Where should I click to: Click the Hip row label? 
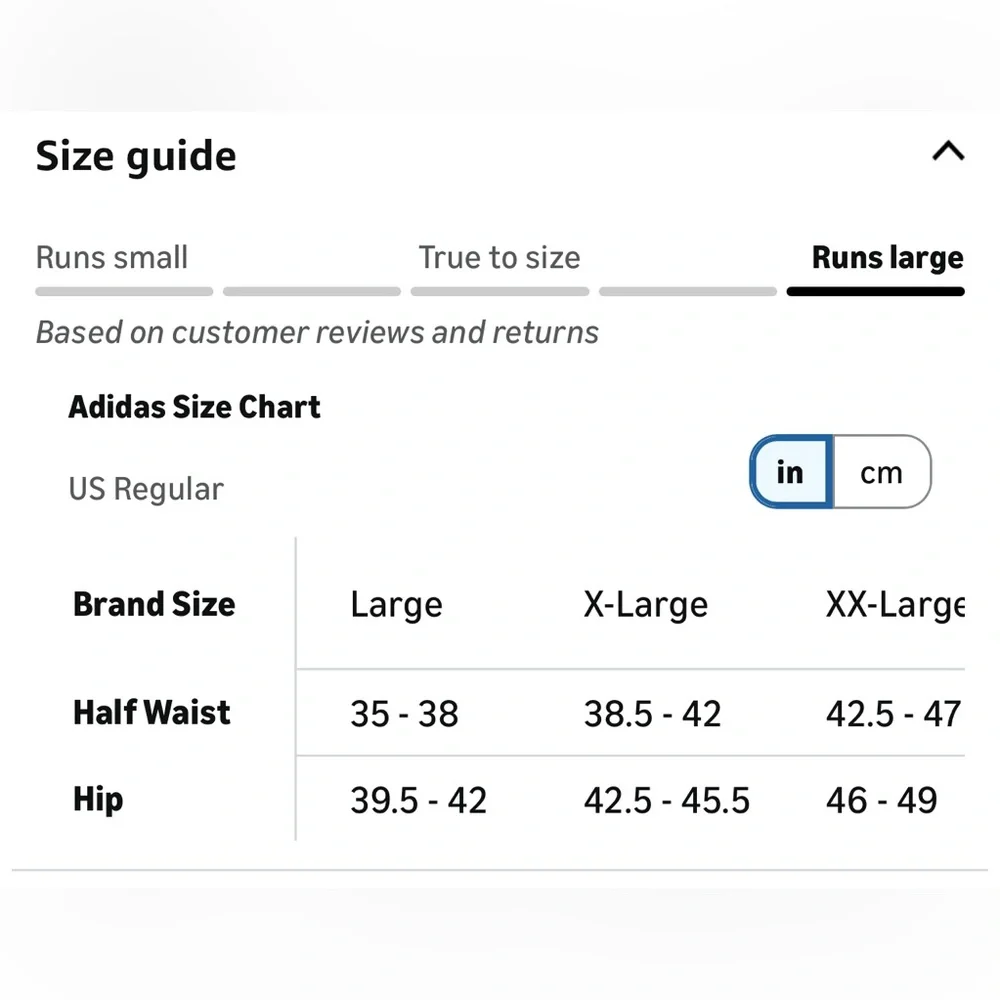(98, 799)
